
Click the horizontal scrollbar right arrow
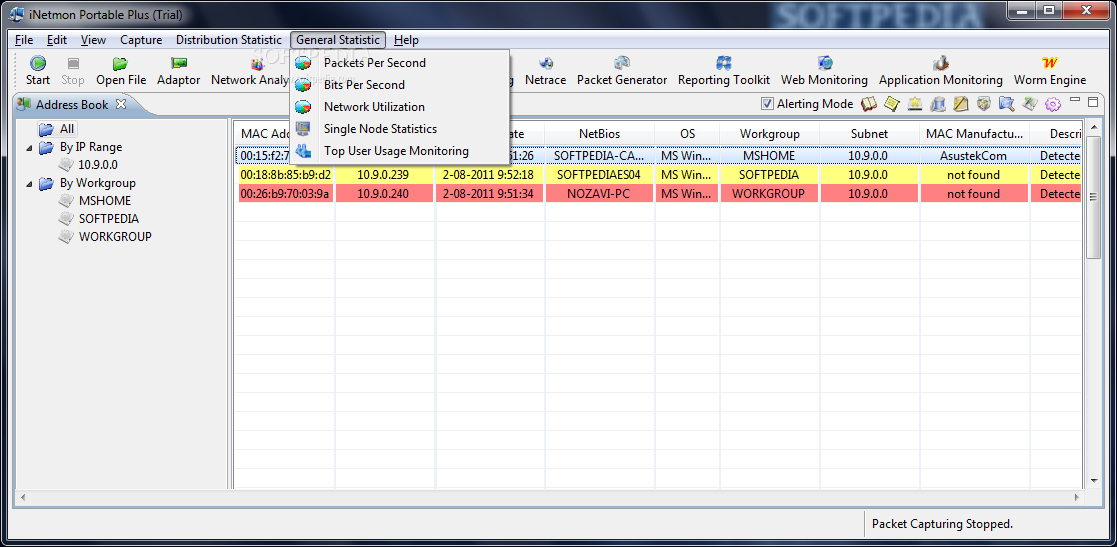(1076, 496)
